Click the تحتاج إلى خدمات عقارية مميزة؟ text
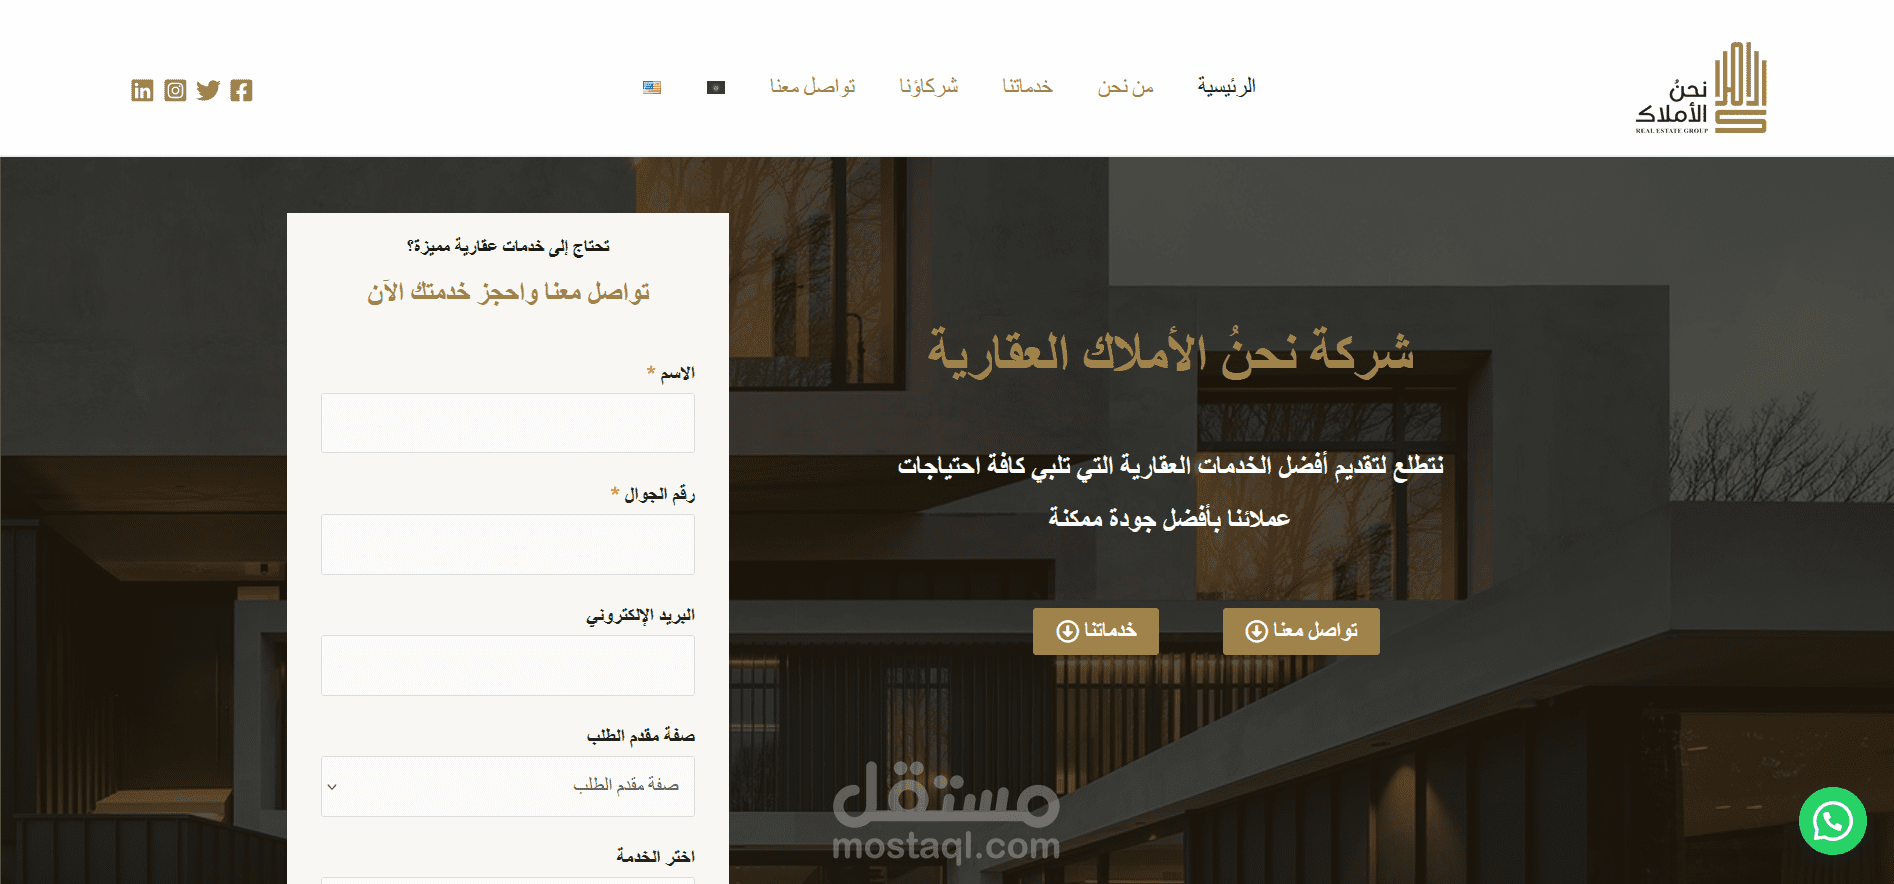Image resolution: width=1894 pixels, height=884 pixels. pyautogui.click(x=508, y=246)
